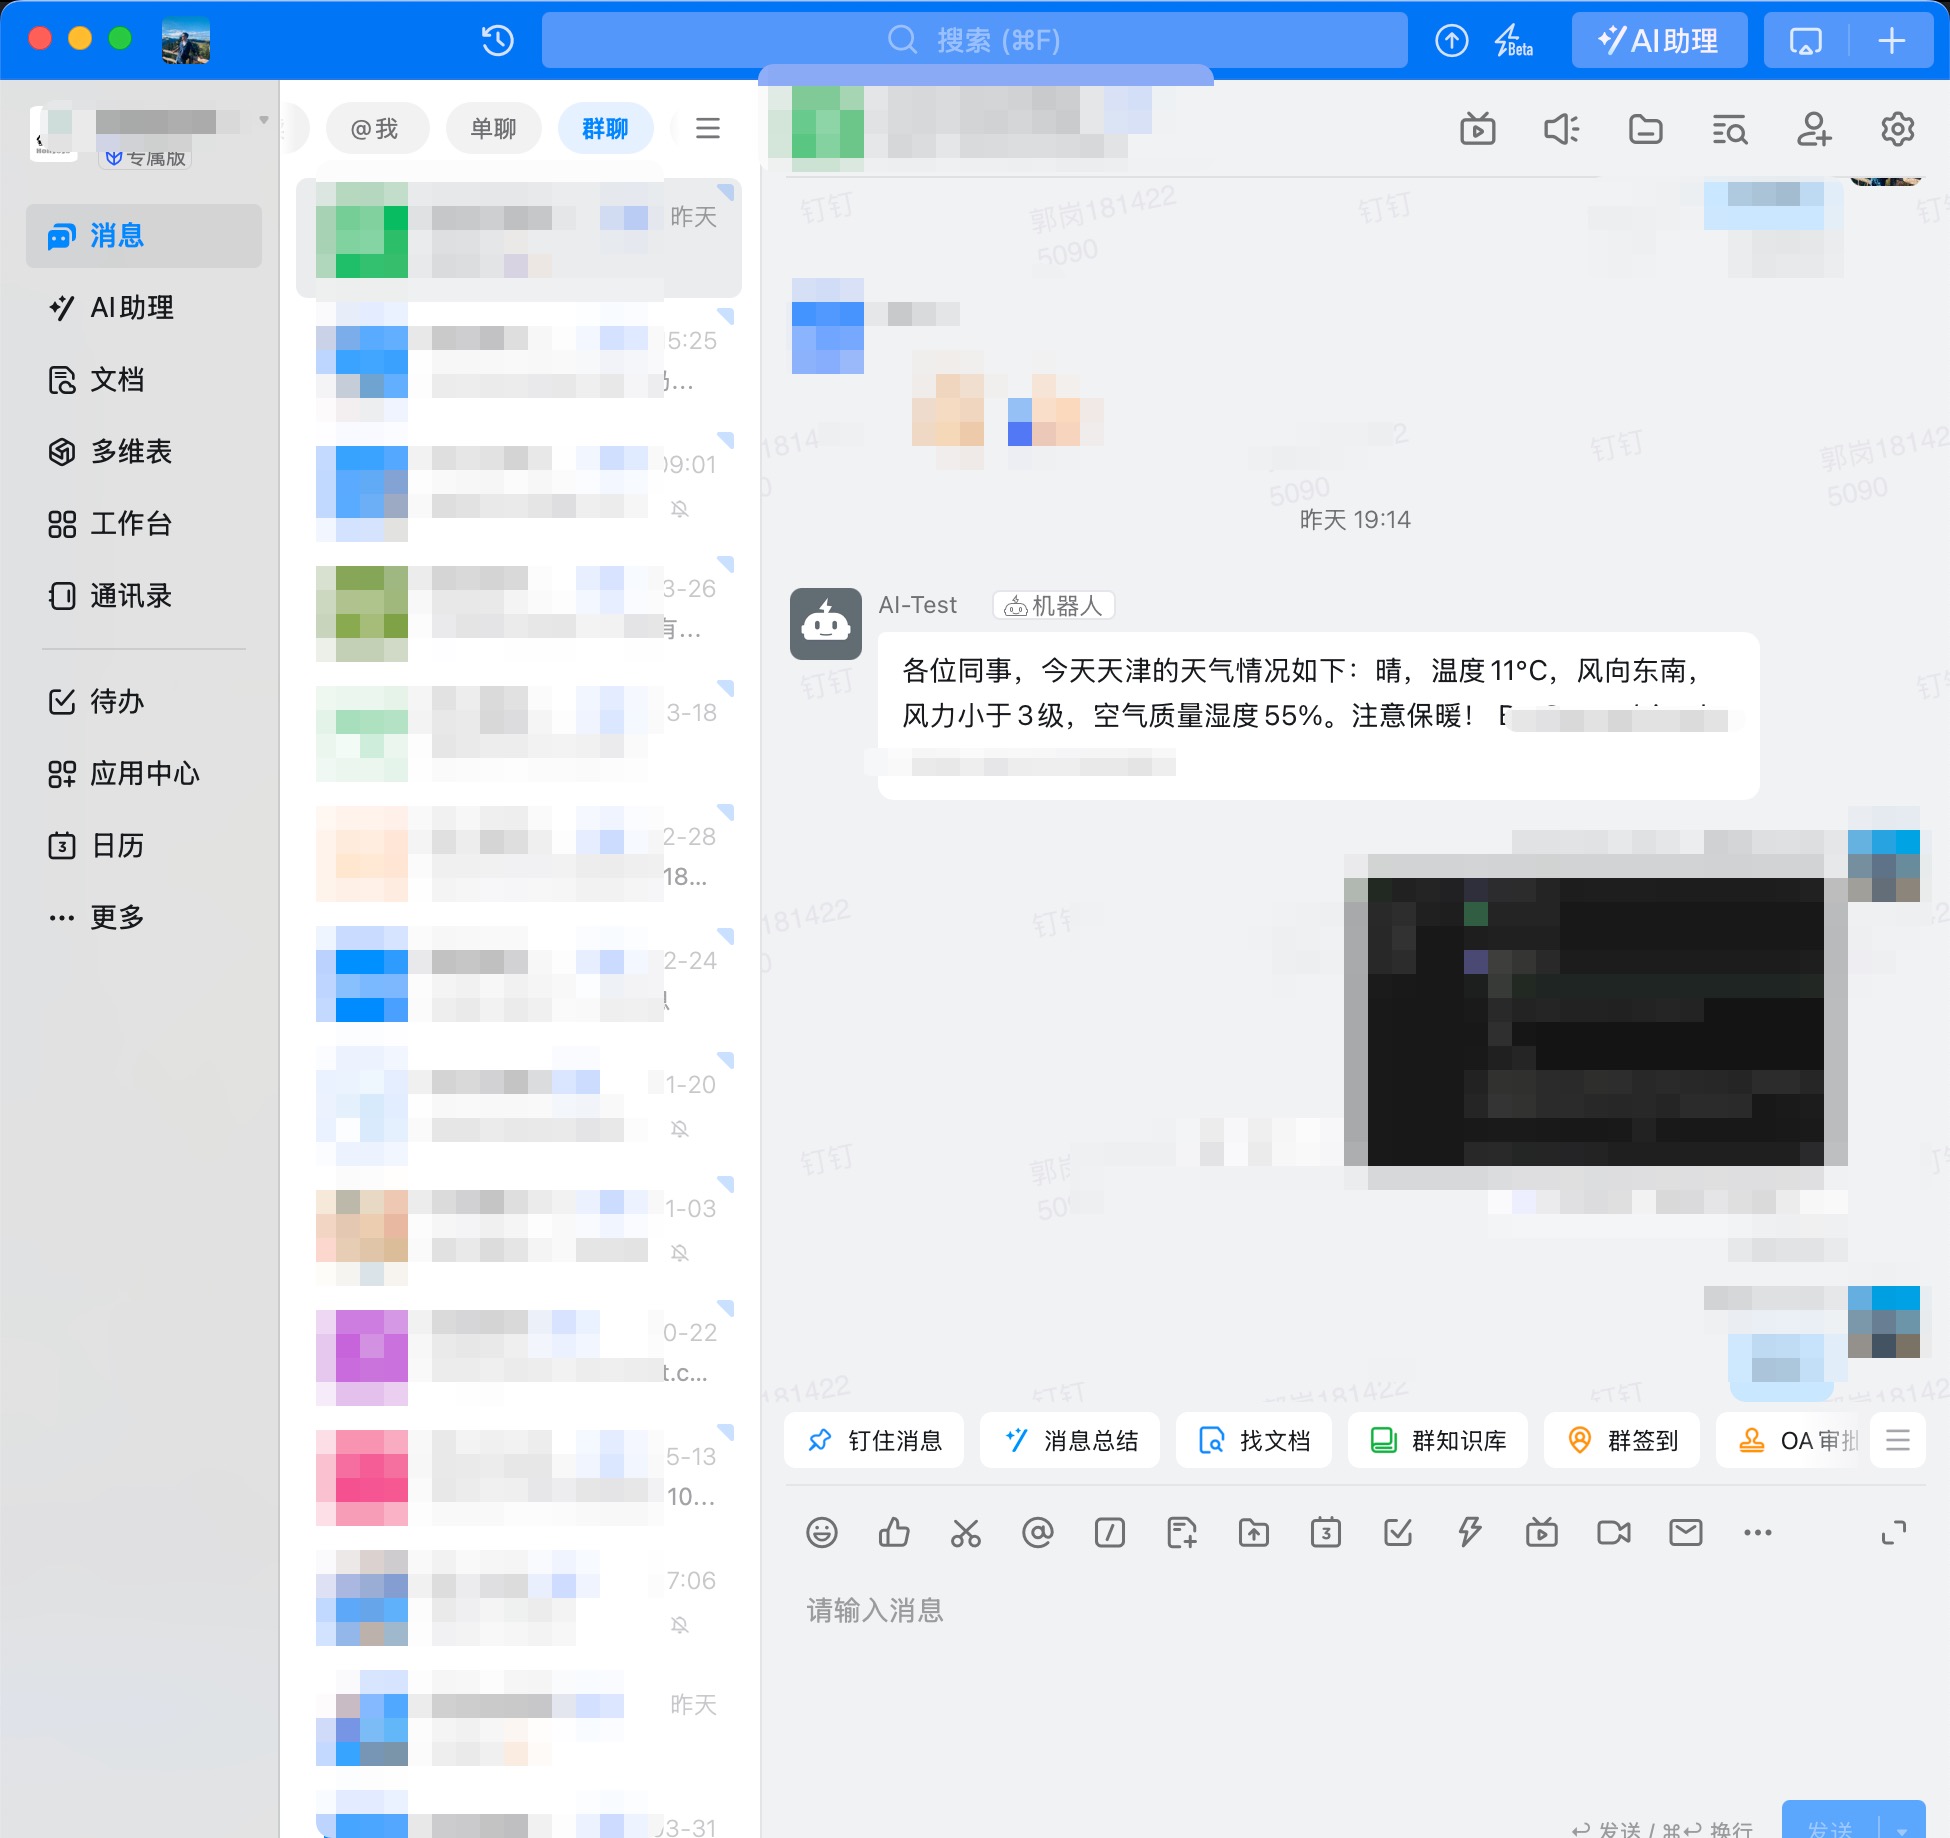The width and height of the screenshot is (1950, 1838).
Task: Open group settings with the gear icon
Action: 1897,128
